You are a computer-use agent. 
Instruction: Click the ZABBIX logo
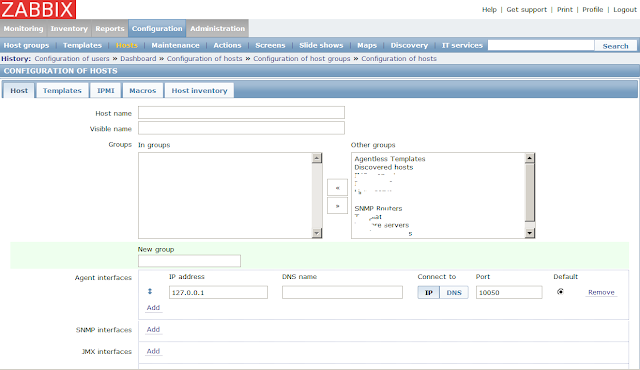pyautogui.click(x=38, y=9)
